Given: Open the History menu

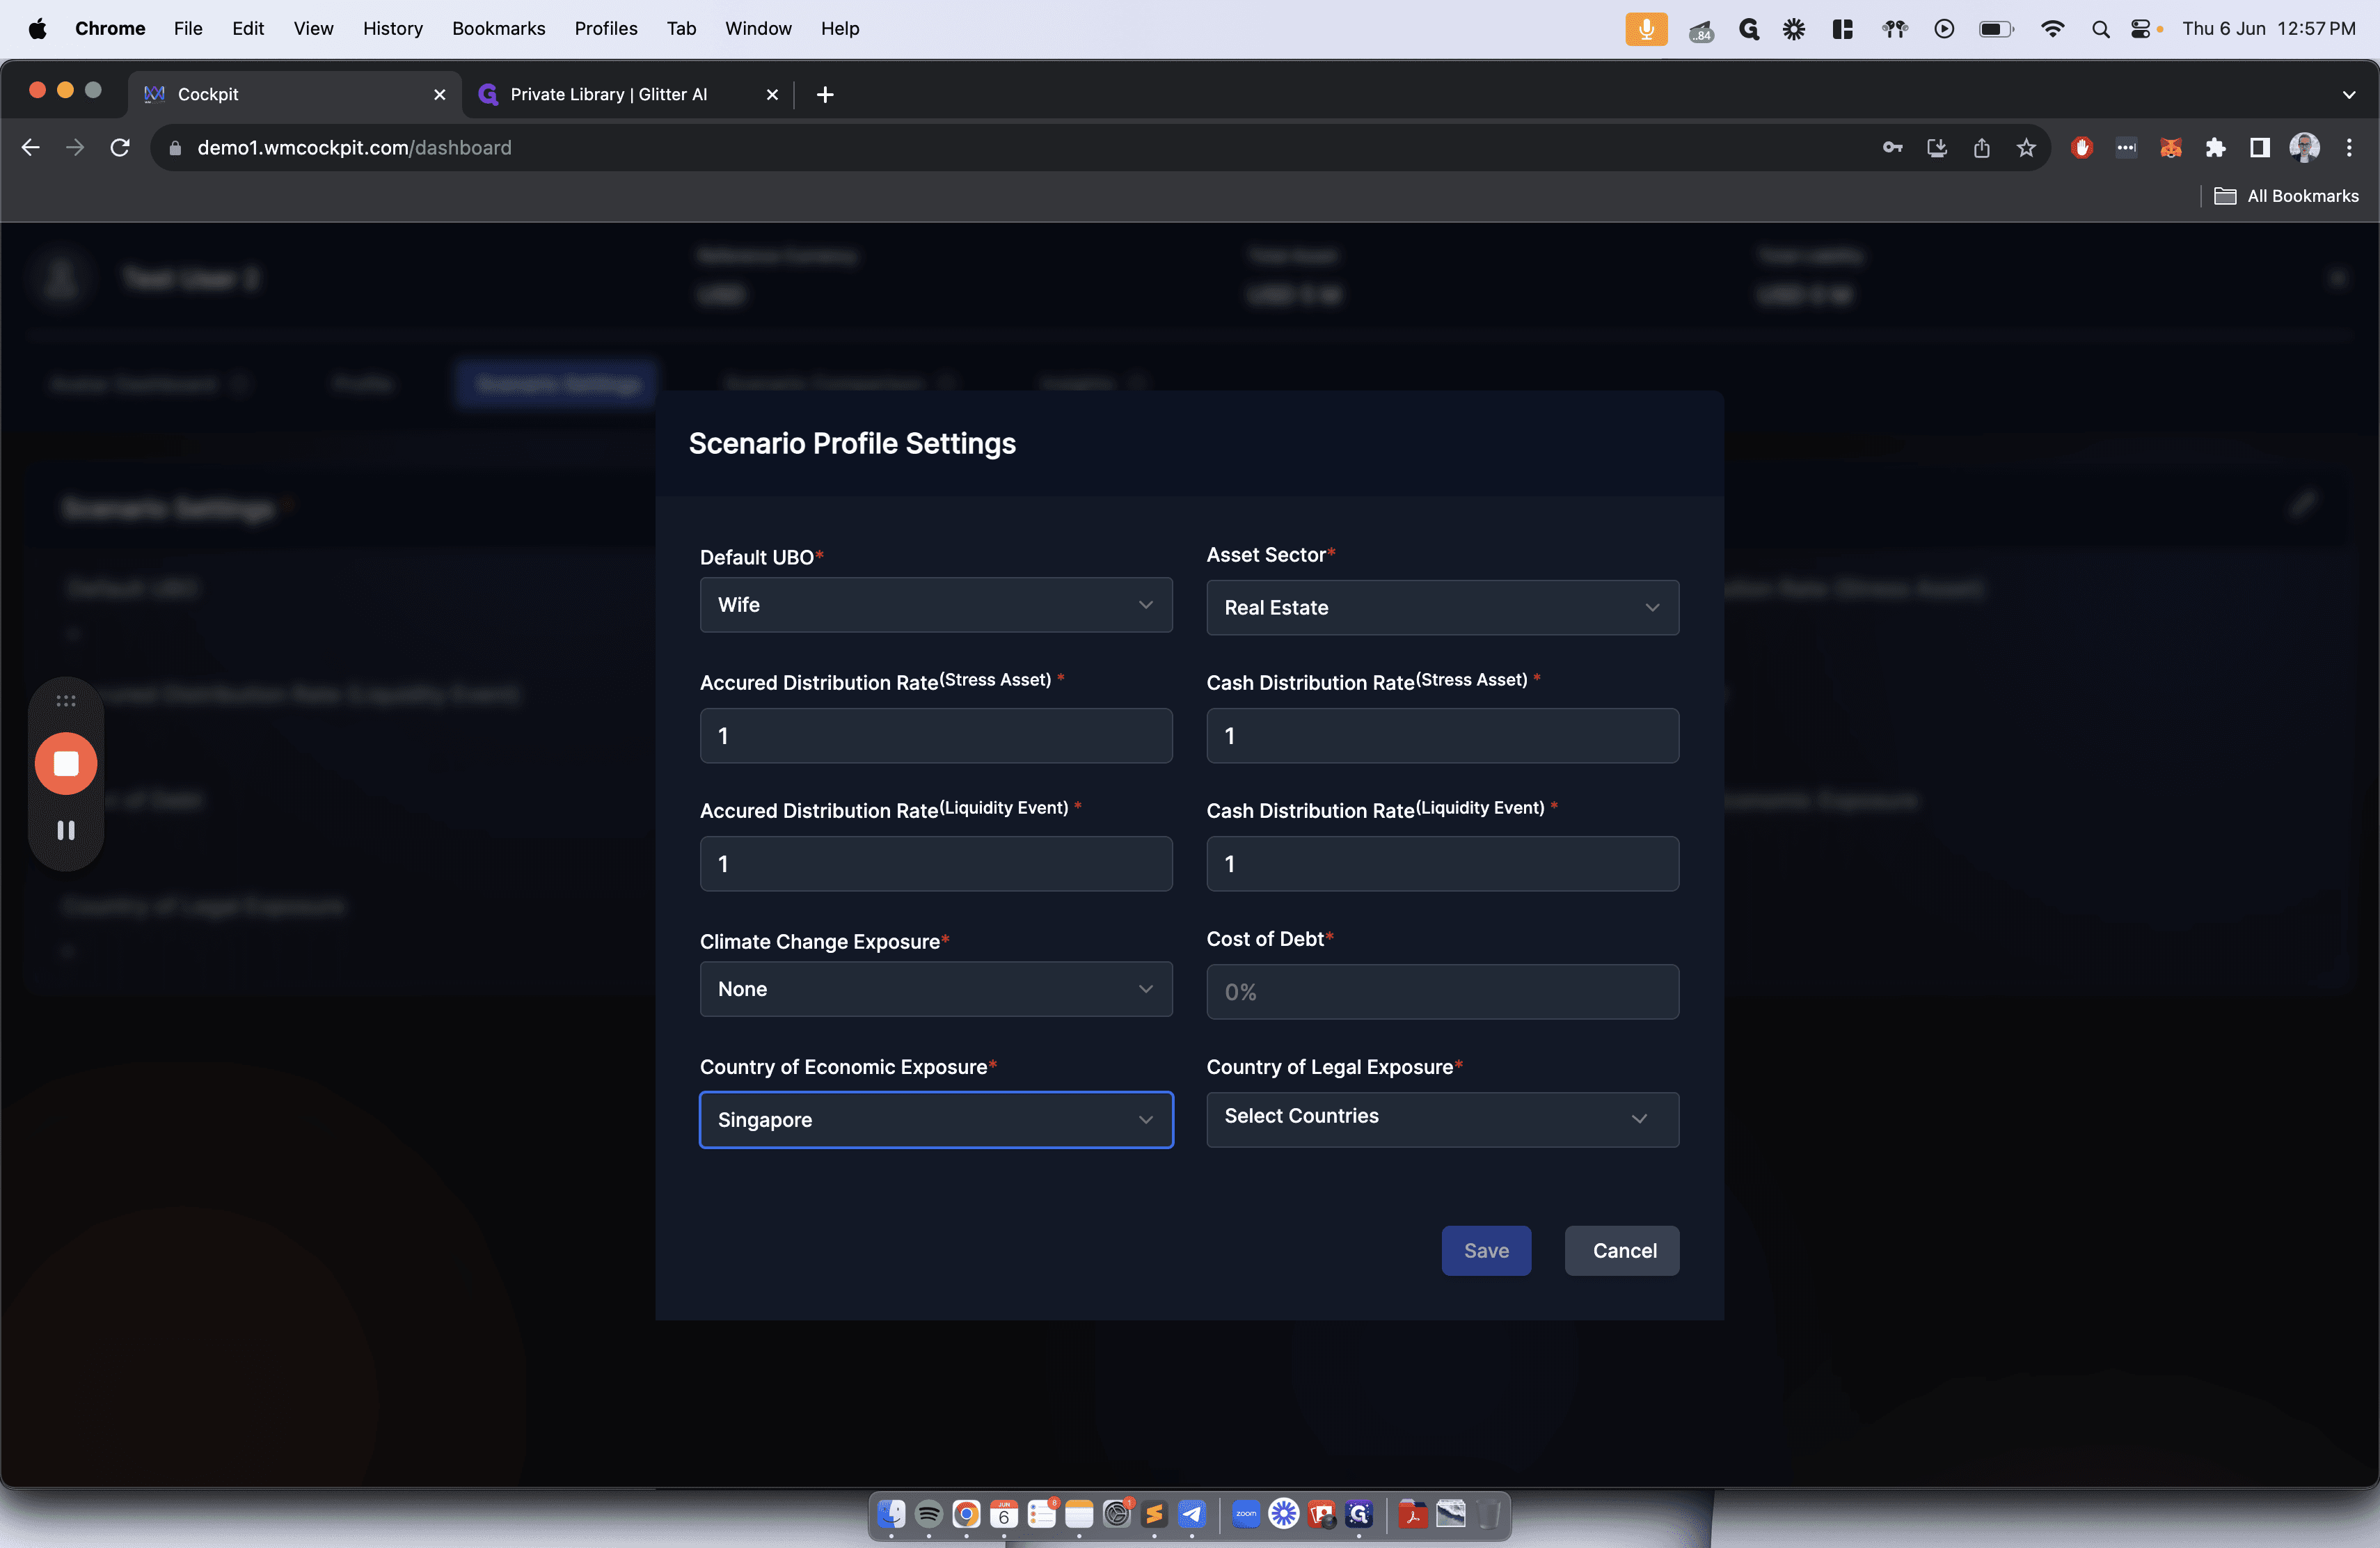Looking at the screenshot, I should pyautogui.click(x=392, y=28).
